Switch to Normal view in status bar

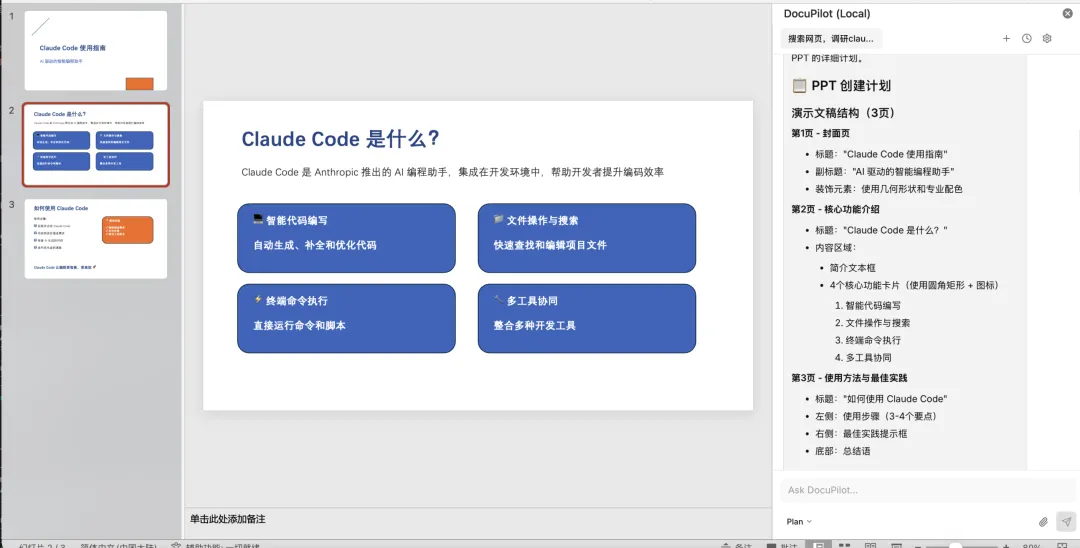coord(818,545)
